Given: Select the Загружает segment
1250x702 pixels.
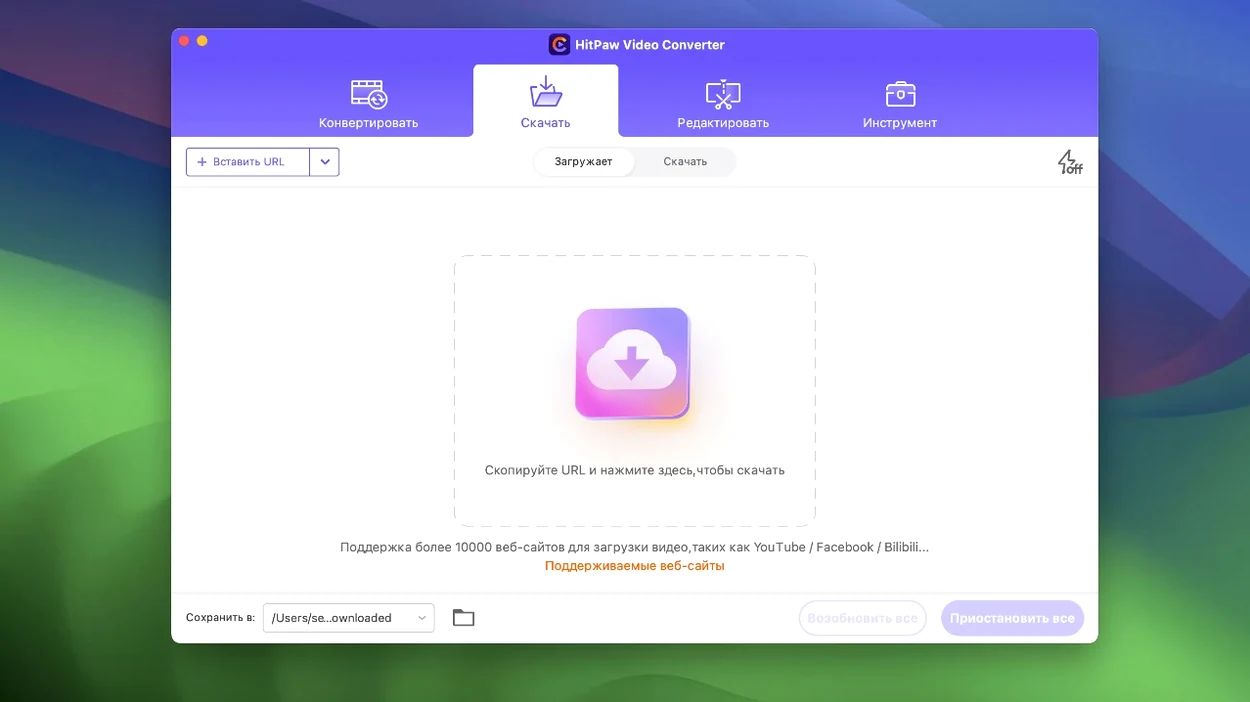Looking at the screenshot, I should point(584,162).
